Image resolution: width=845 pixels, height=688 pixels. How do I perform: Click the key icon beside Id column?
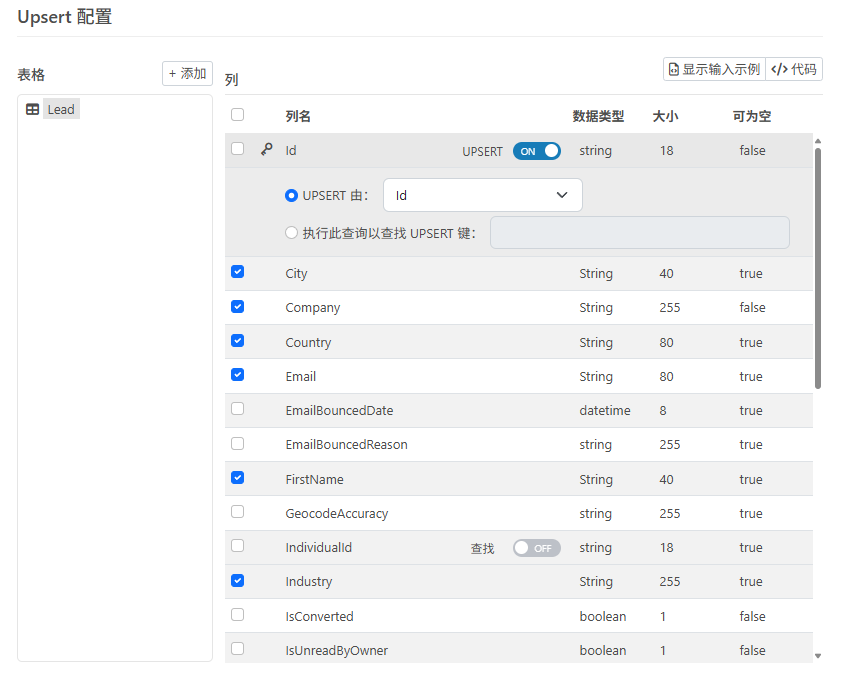(266, 150)
